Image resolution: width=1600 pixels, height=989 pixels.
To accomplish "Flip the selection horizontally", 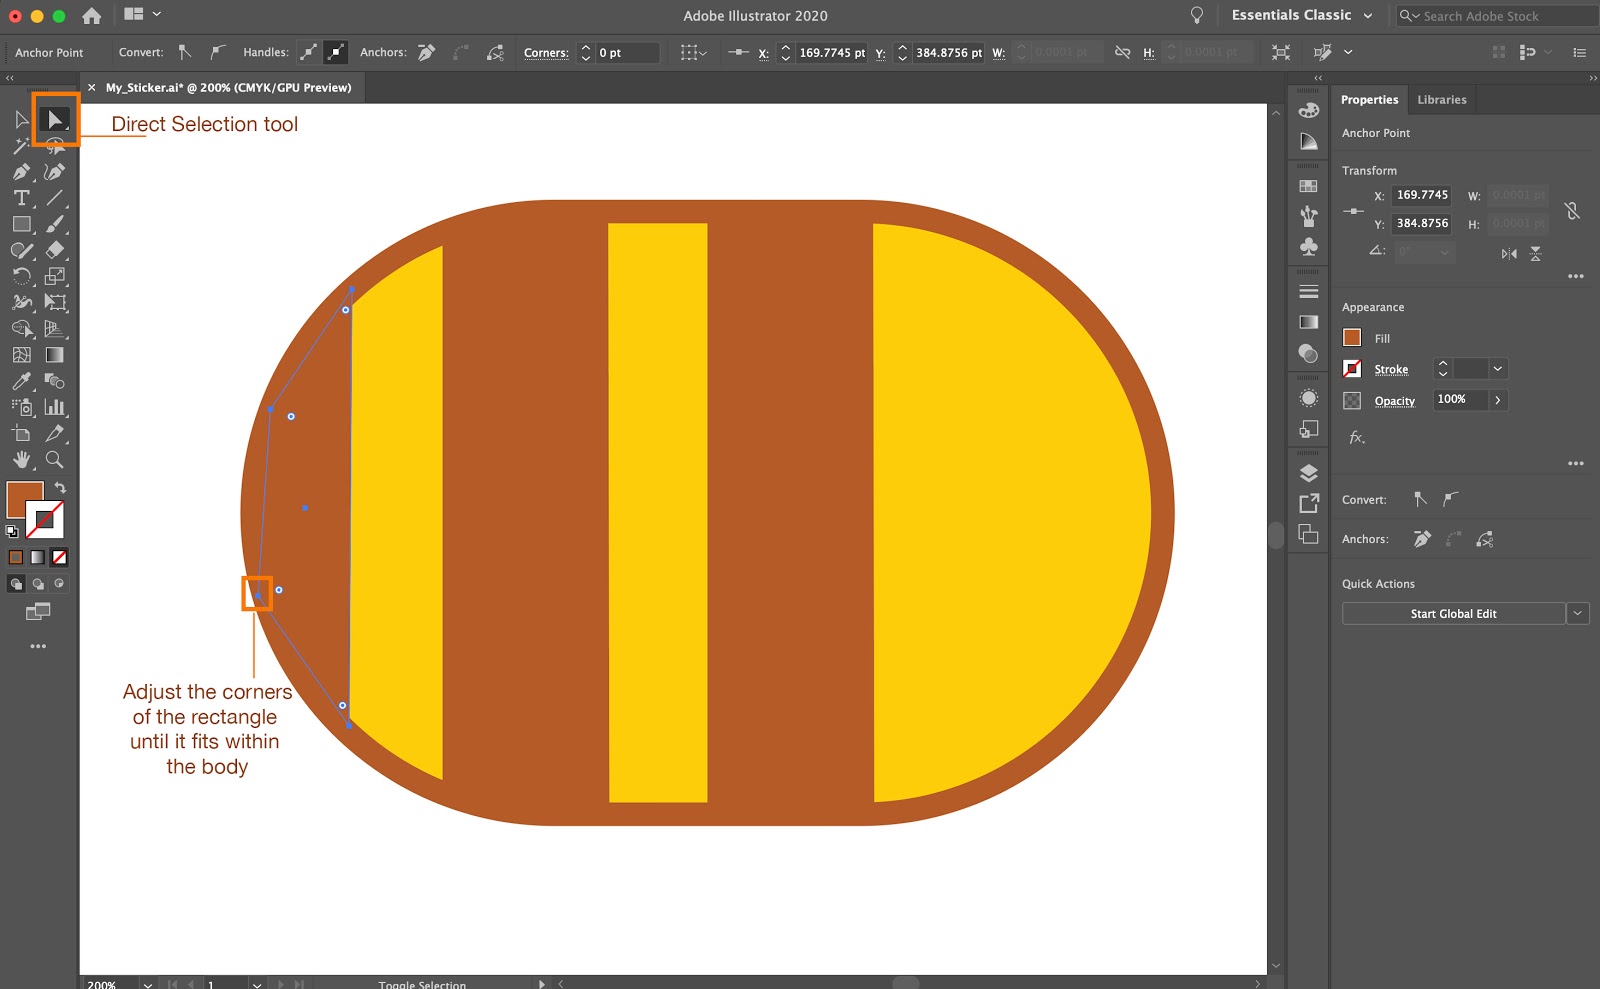I will [x=1508, y=254].
